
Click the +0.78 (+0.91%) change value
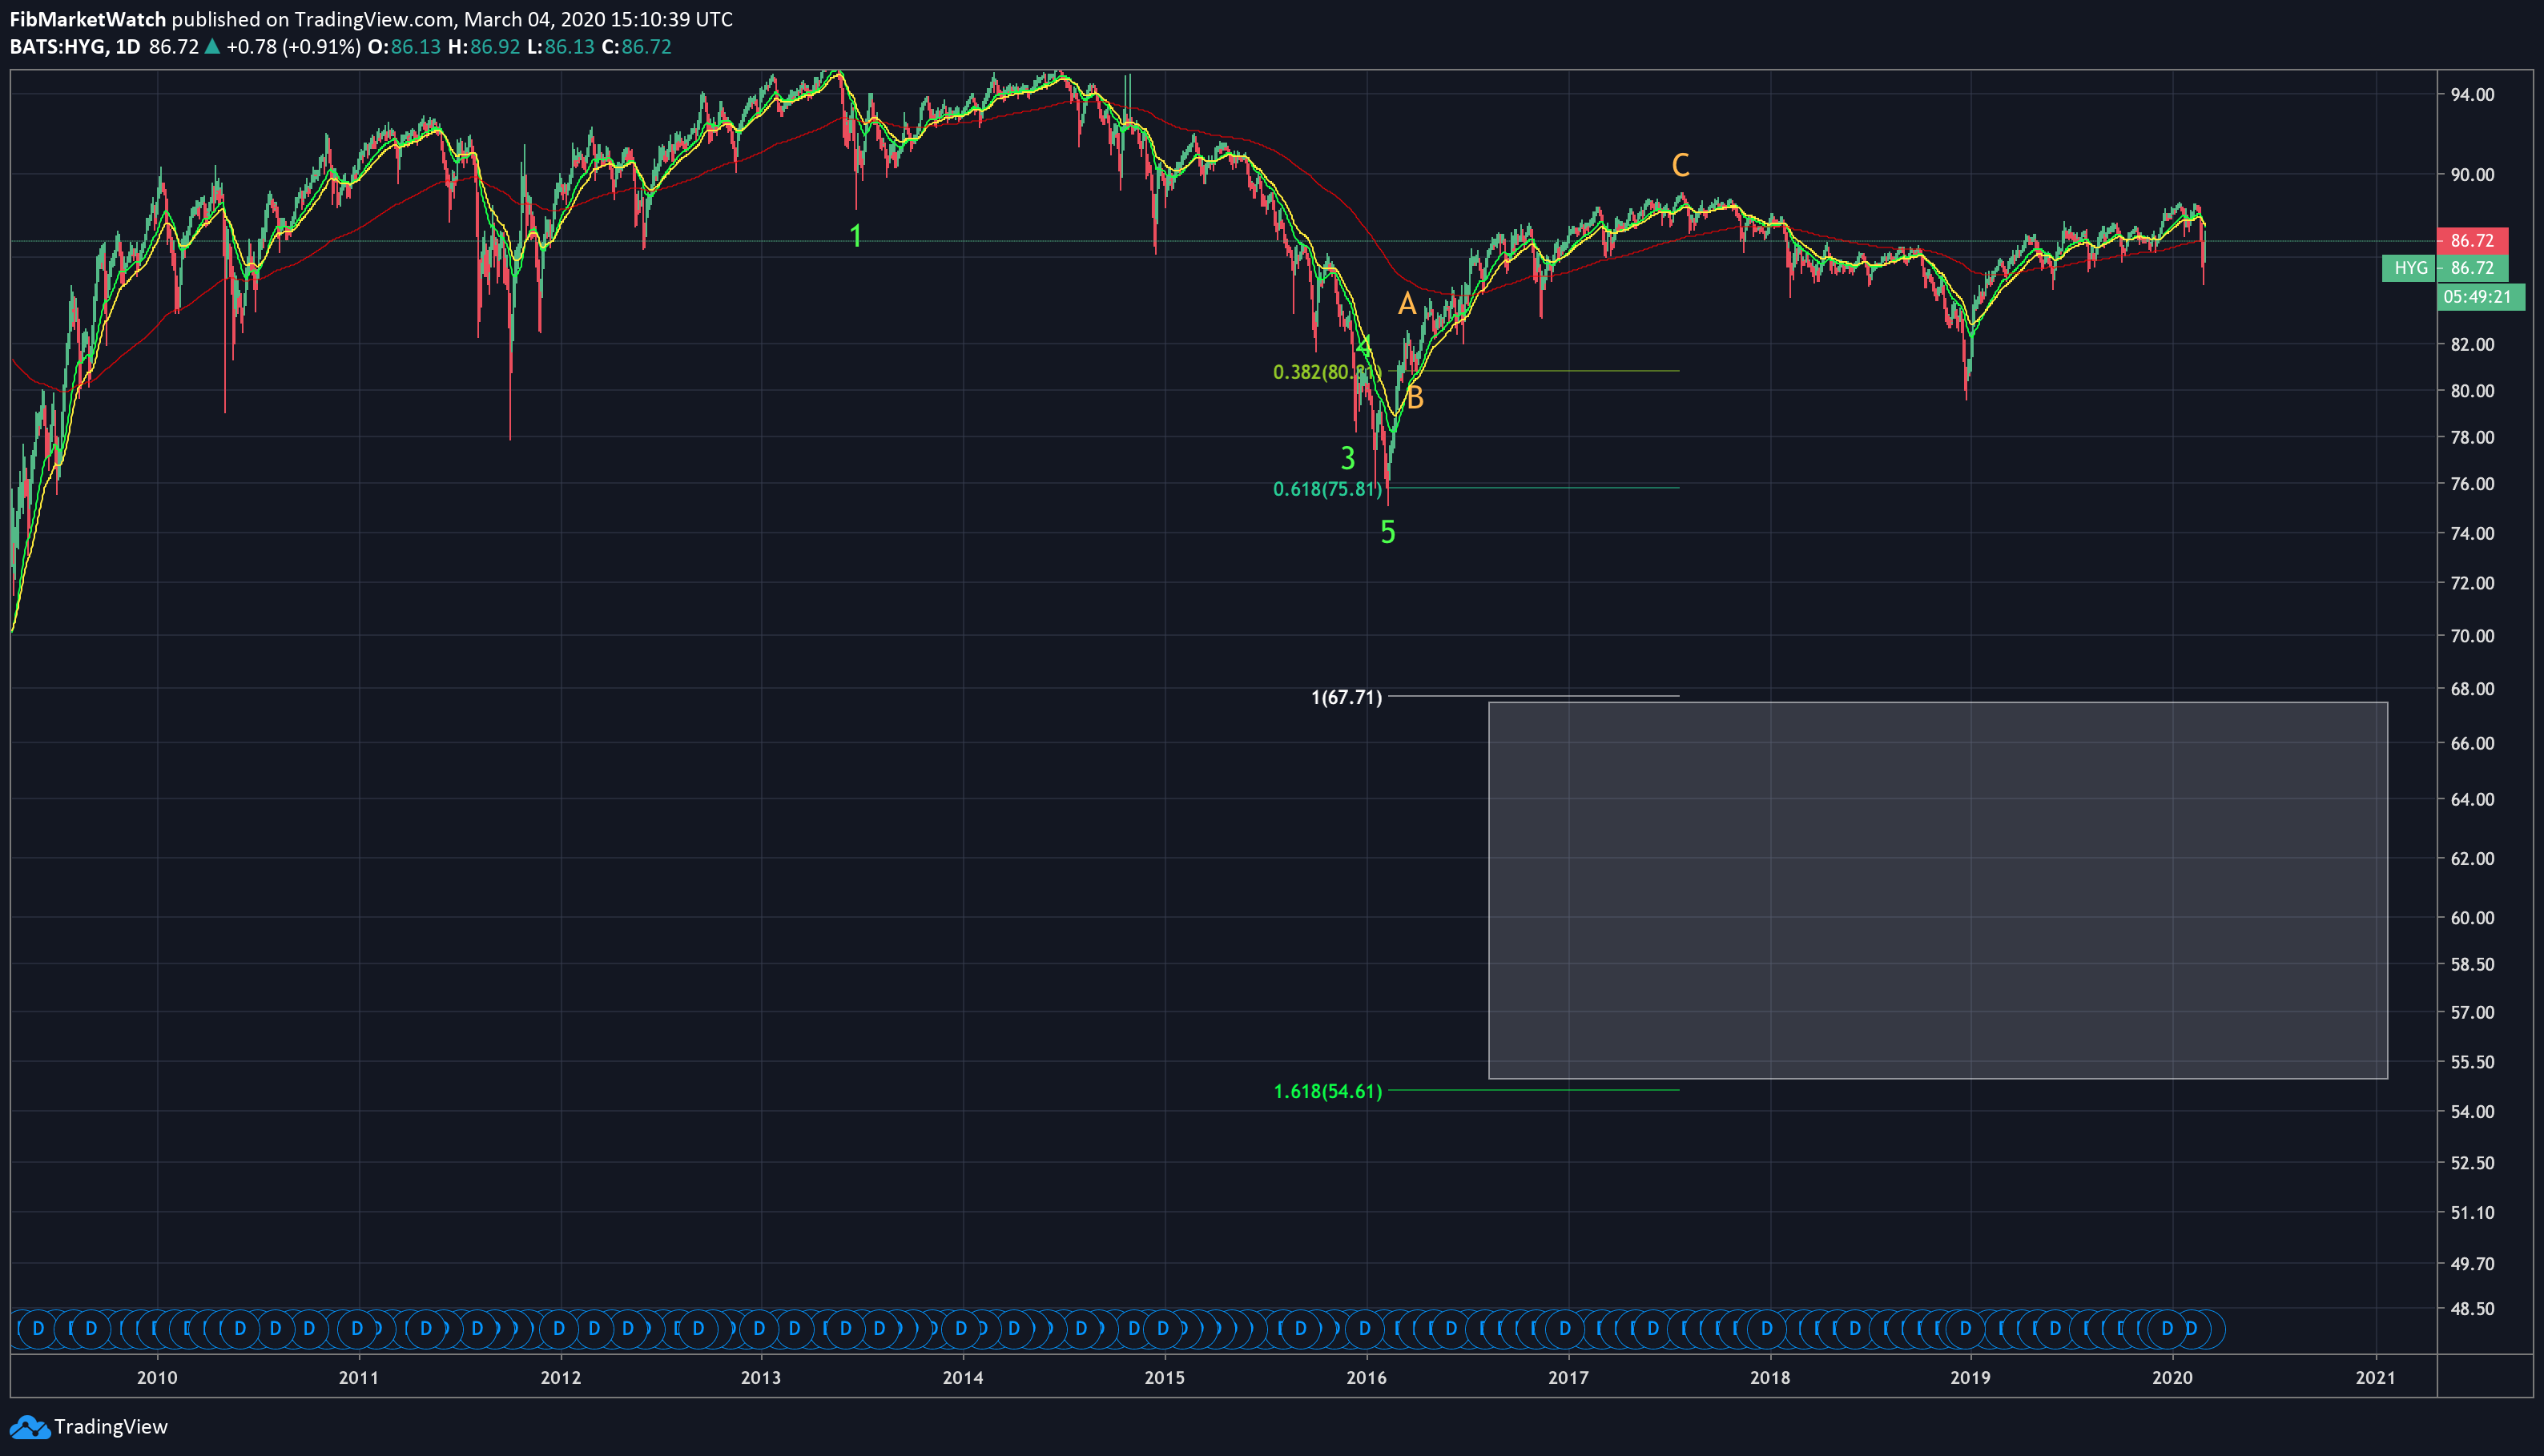293,46
